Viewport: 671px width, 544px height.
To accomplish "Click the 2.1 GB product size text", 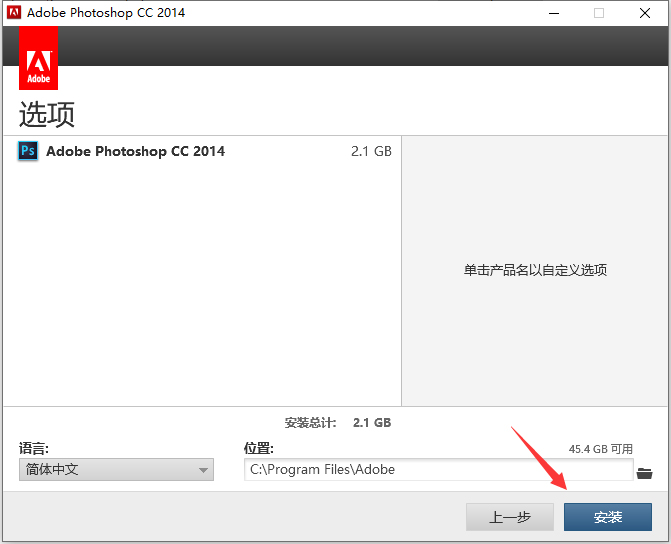I will 371,151.
